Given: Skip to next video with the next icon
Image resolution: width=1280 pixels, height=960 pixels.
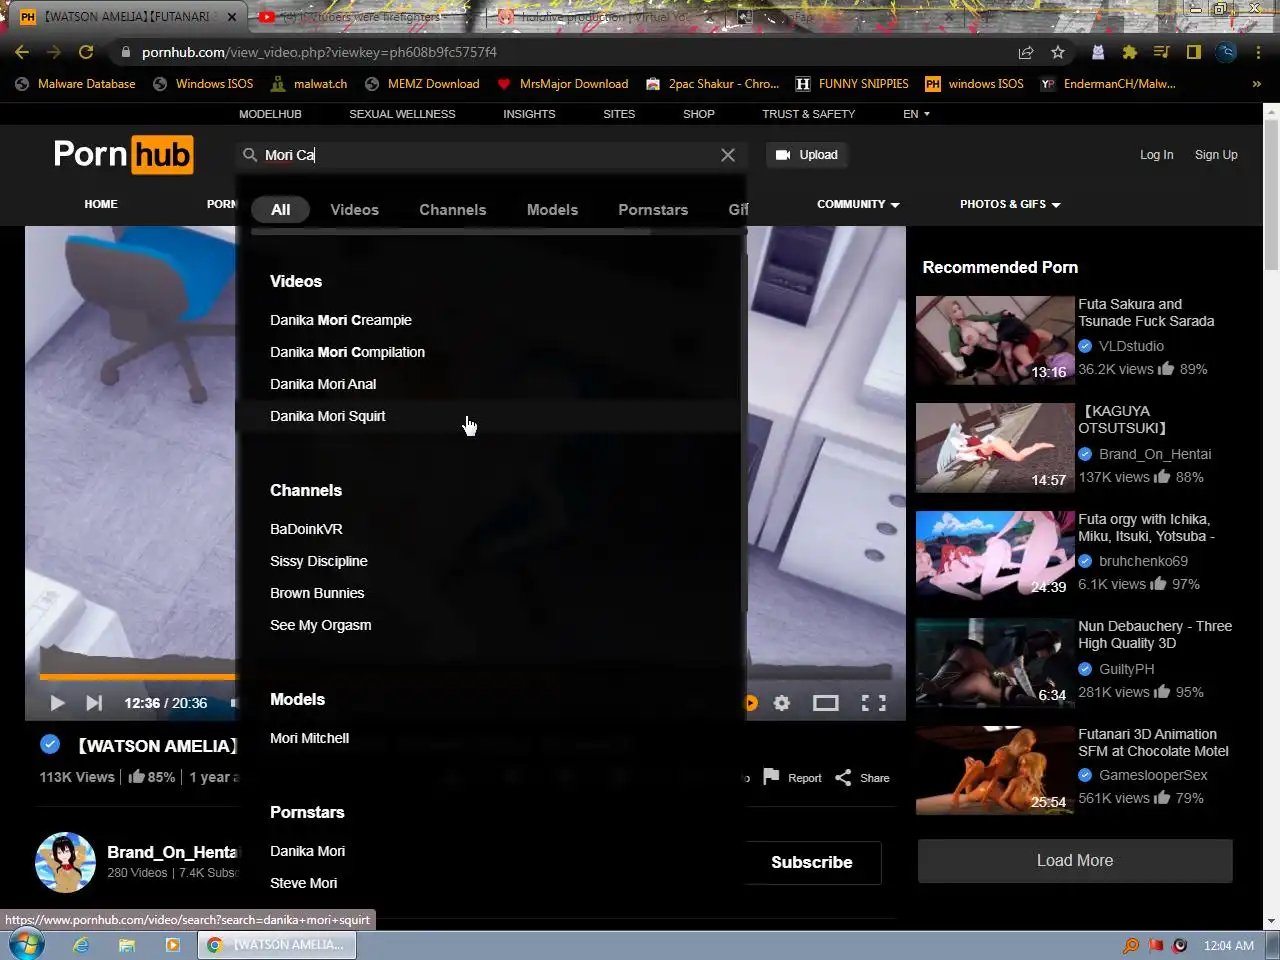Looking at the screenshot, I should 94,703.
